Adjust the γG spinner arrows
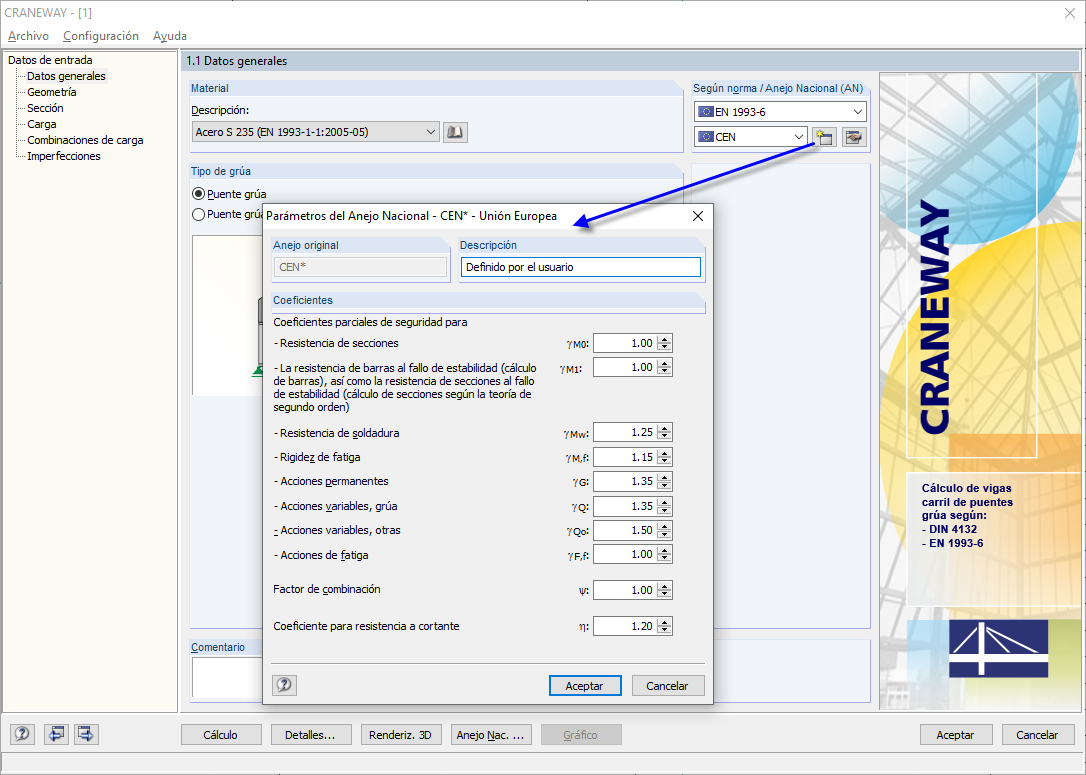 [664, 481]
